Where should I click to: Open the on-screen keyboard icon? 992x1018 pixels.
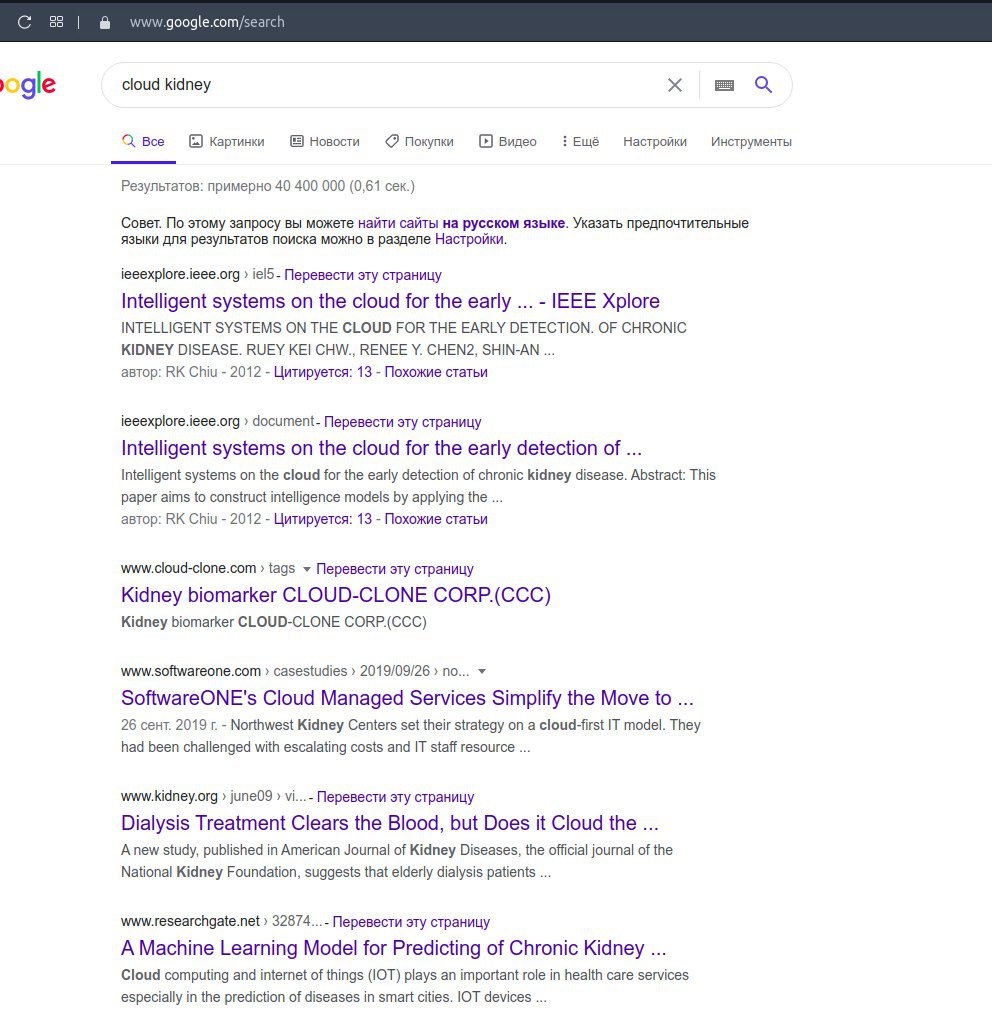point(725,85)
